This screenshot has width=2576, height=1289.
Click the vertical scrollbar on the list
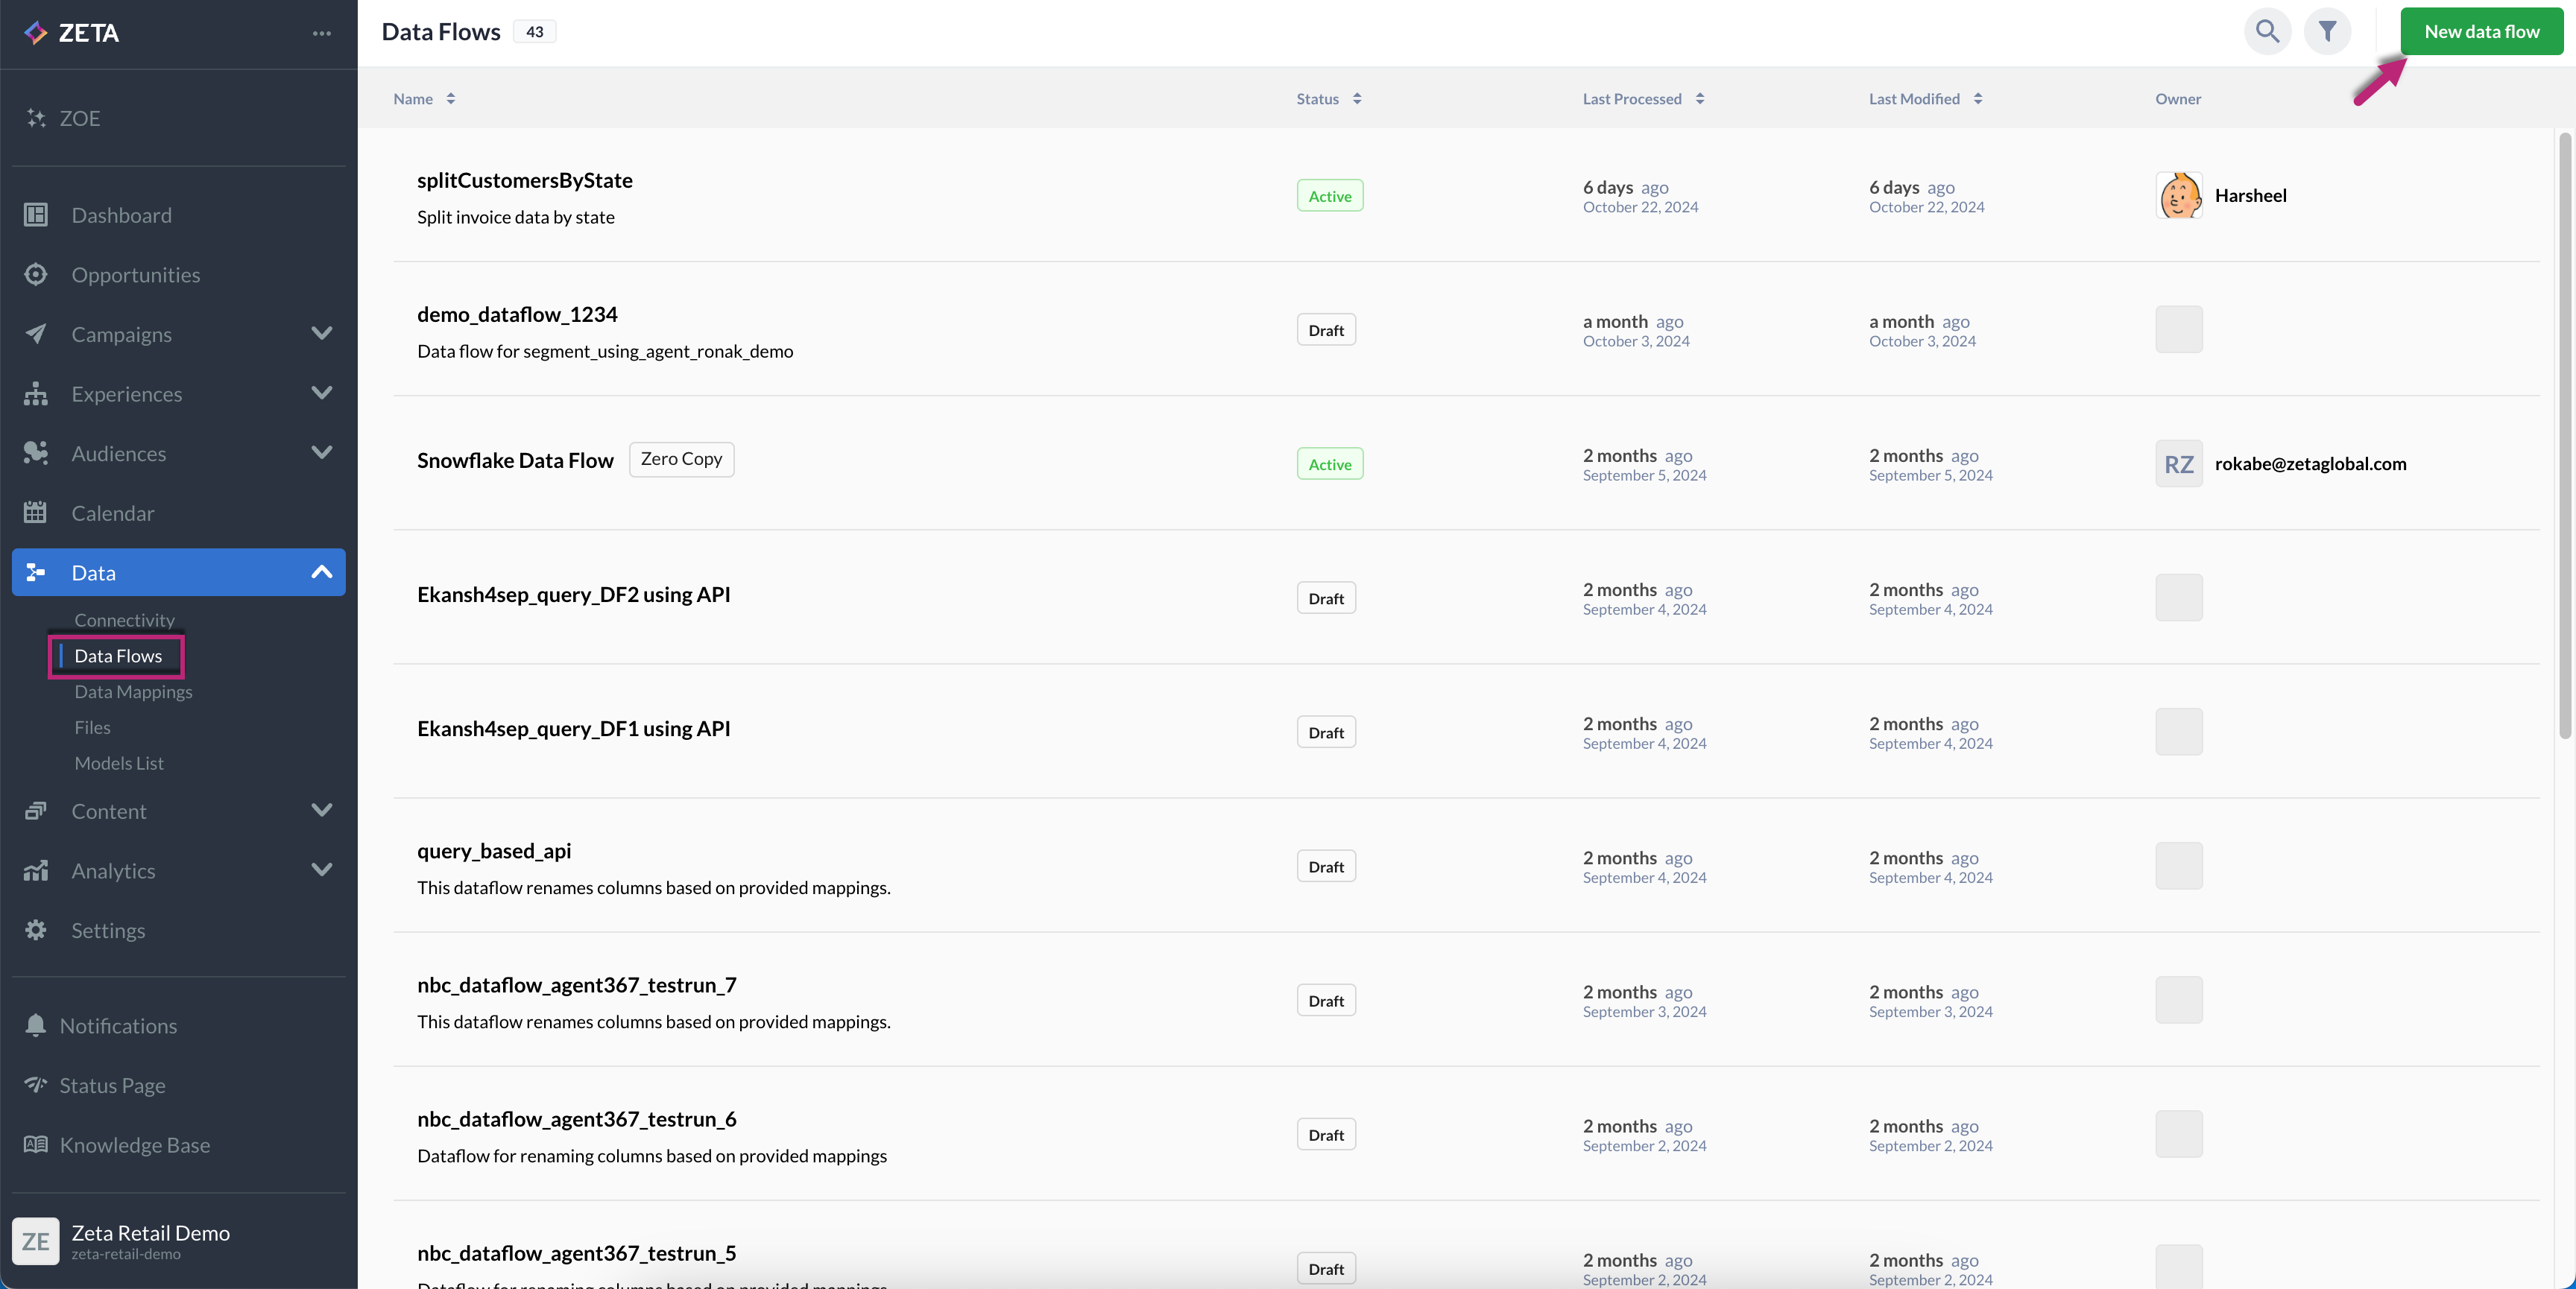[2564, 436]
